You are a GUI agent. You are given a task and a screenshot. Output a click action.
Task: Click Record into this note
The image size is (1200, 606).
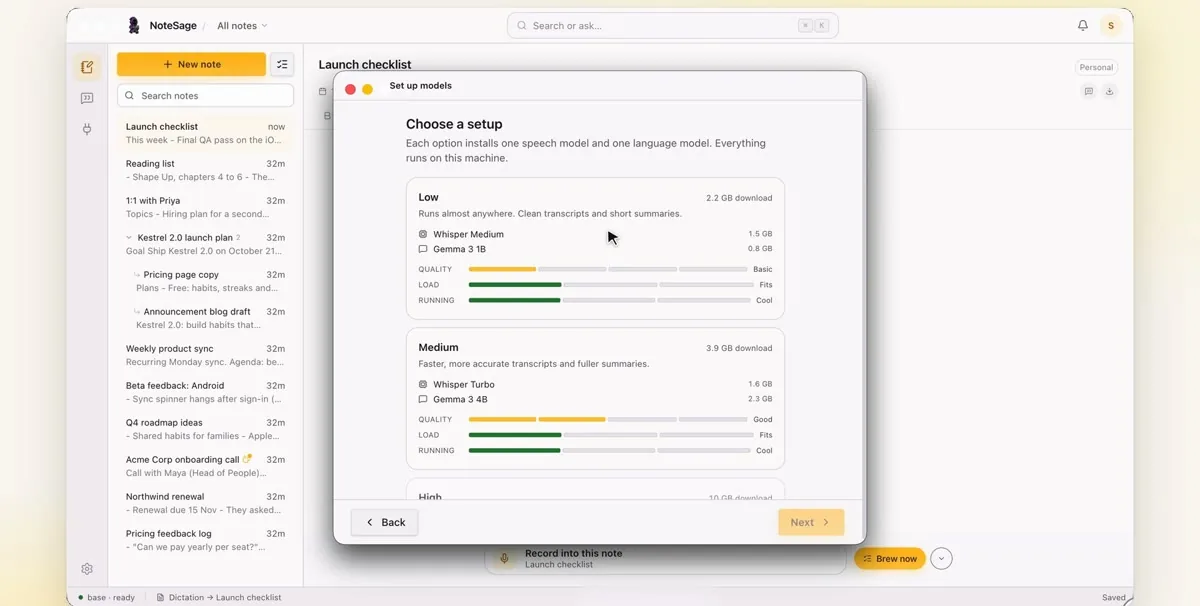(665, 558)
